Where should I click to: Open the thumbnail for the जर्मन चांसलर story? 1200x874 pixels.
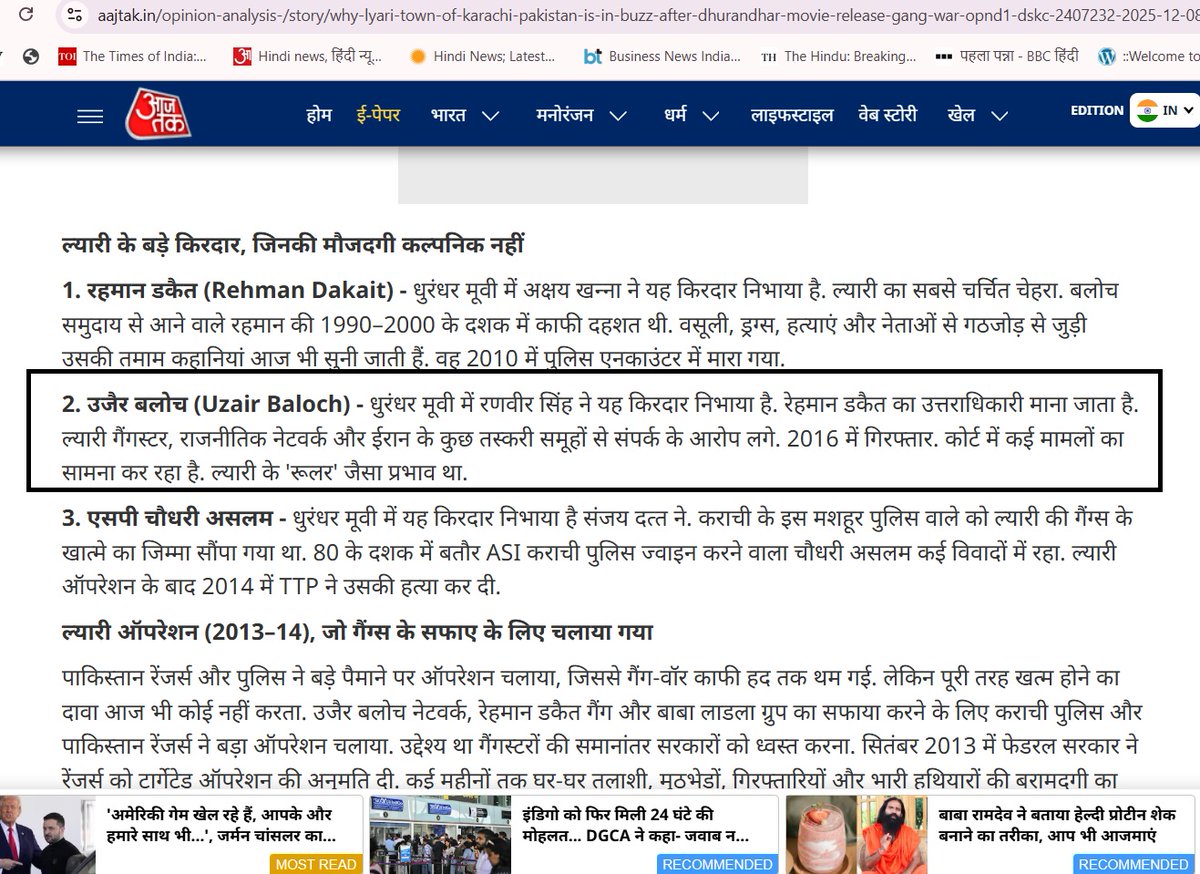coord(48,835)
